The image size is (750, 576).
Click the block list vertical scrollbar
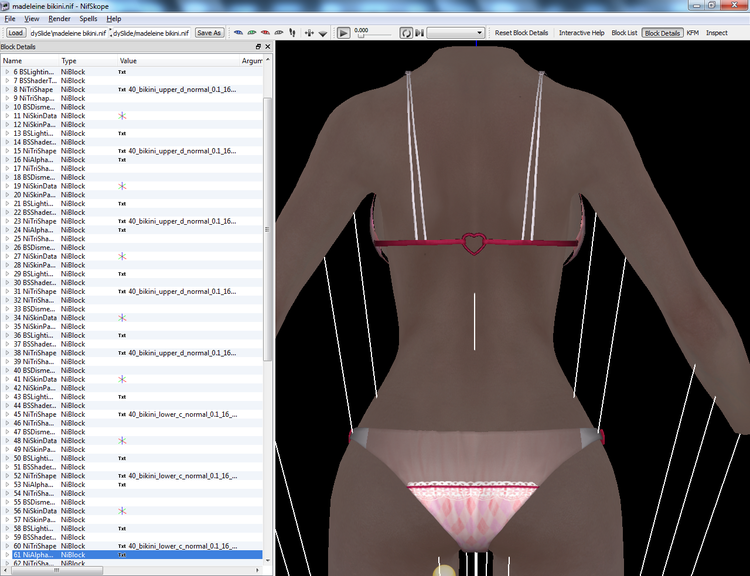pyautogui.click(x=267, y=230)
